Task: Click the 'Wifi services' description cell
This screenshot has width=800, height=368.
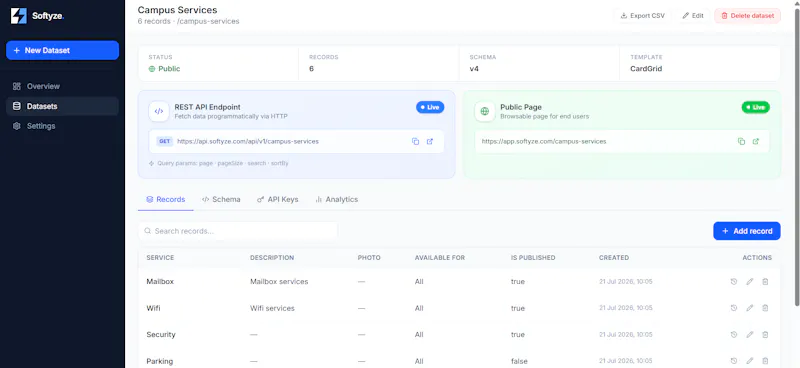Action: (272, 308)
